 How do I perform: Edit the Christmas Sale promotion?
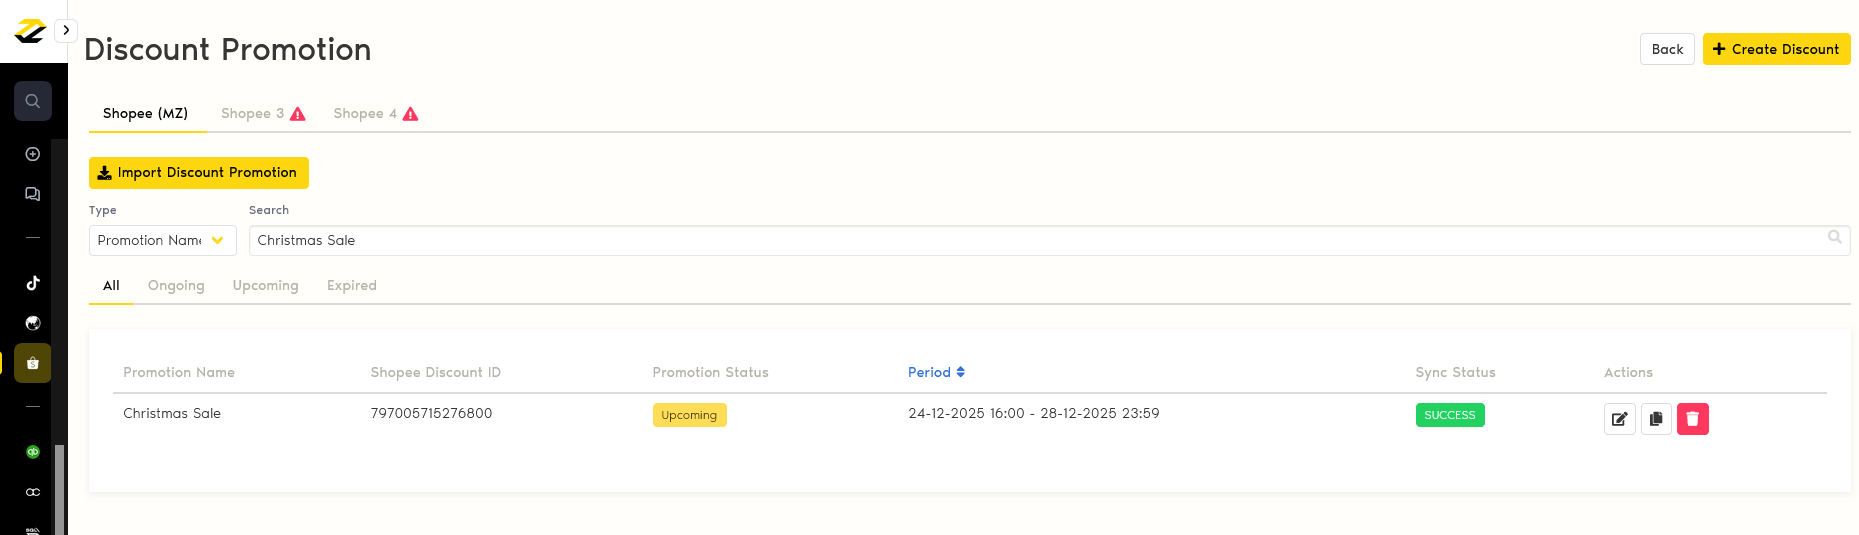1619,419
